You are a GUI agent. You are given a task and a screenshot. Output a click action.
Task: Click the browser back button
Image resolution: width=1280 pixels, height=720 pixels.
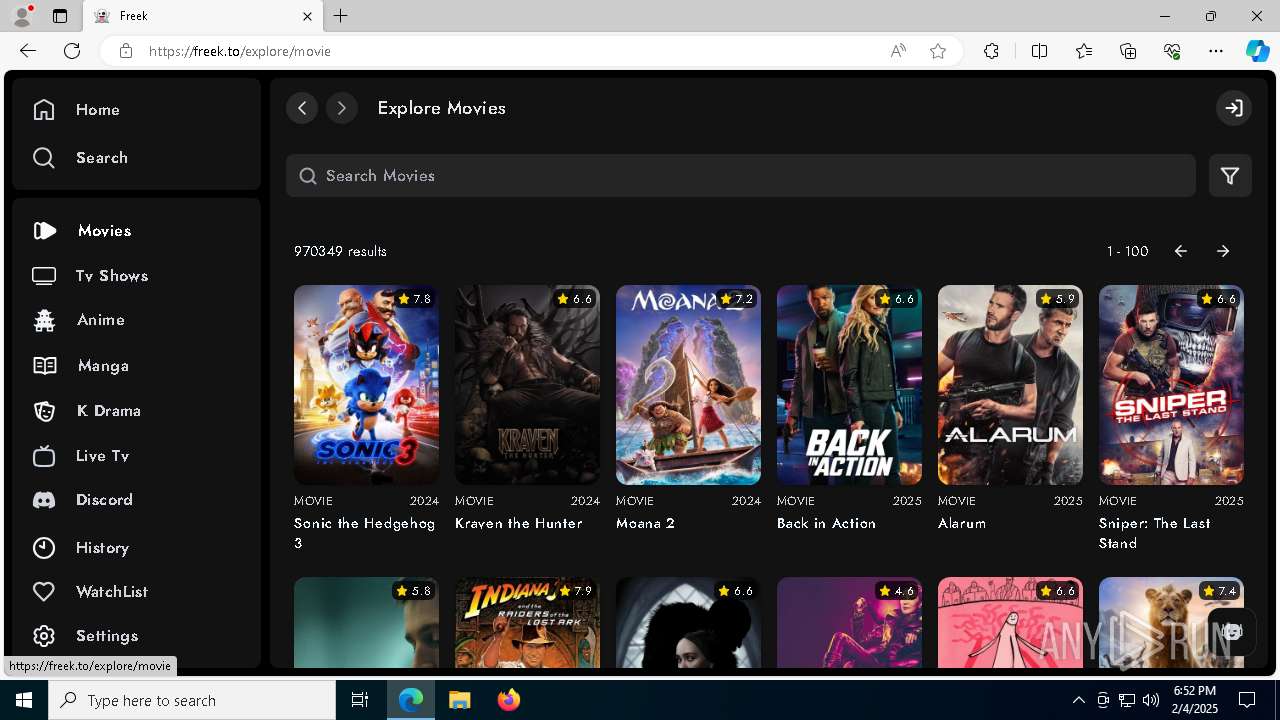(x=28, y=51)
